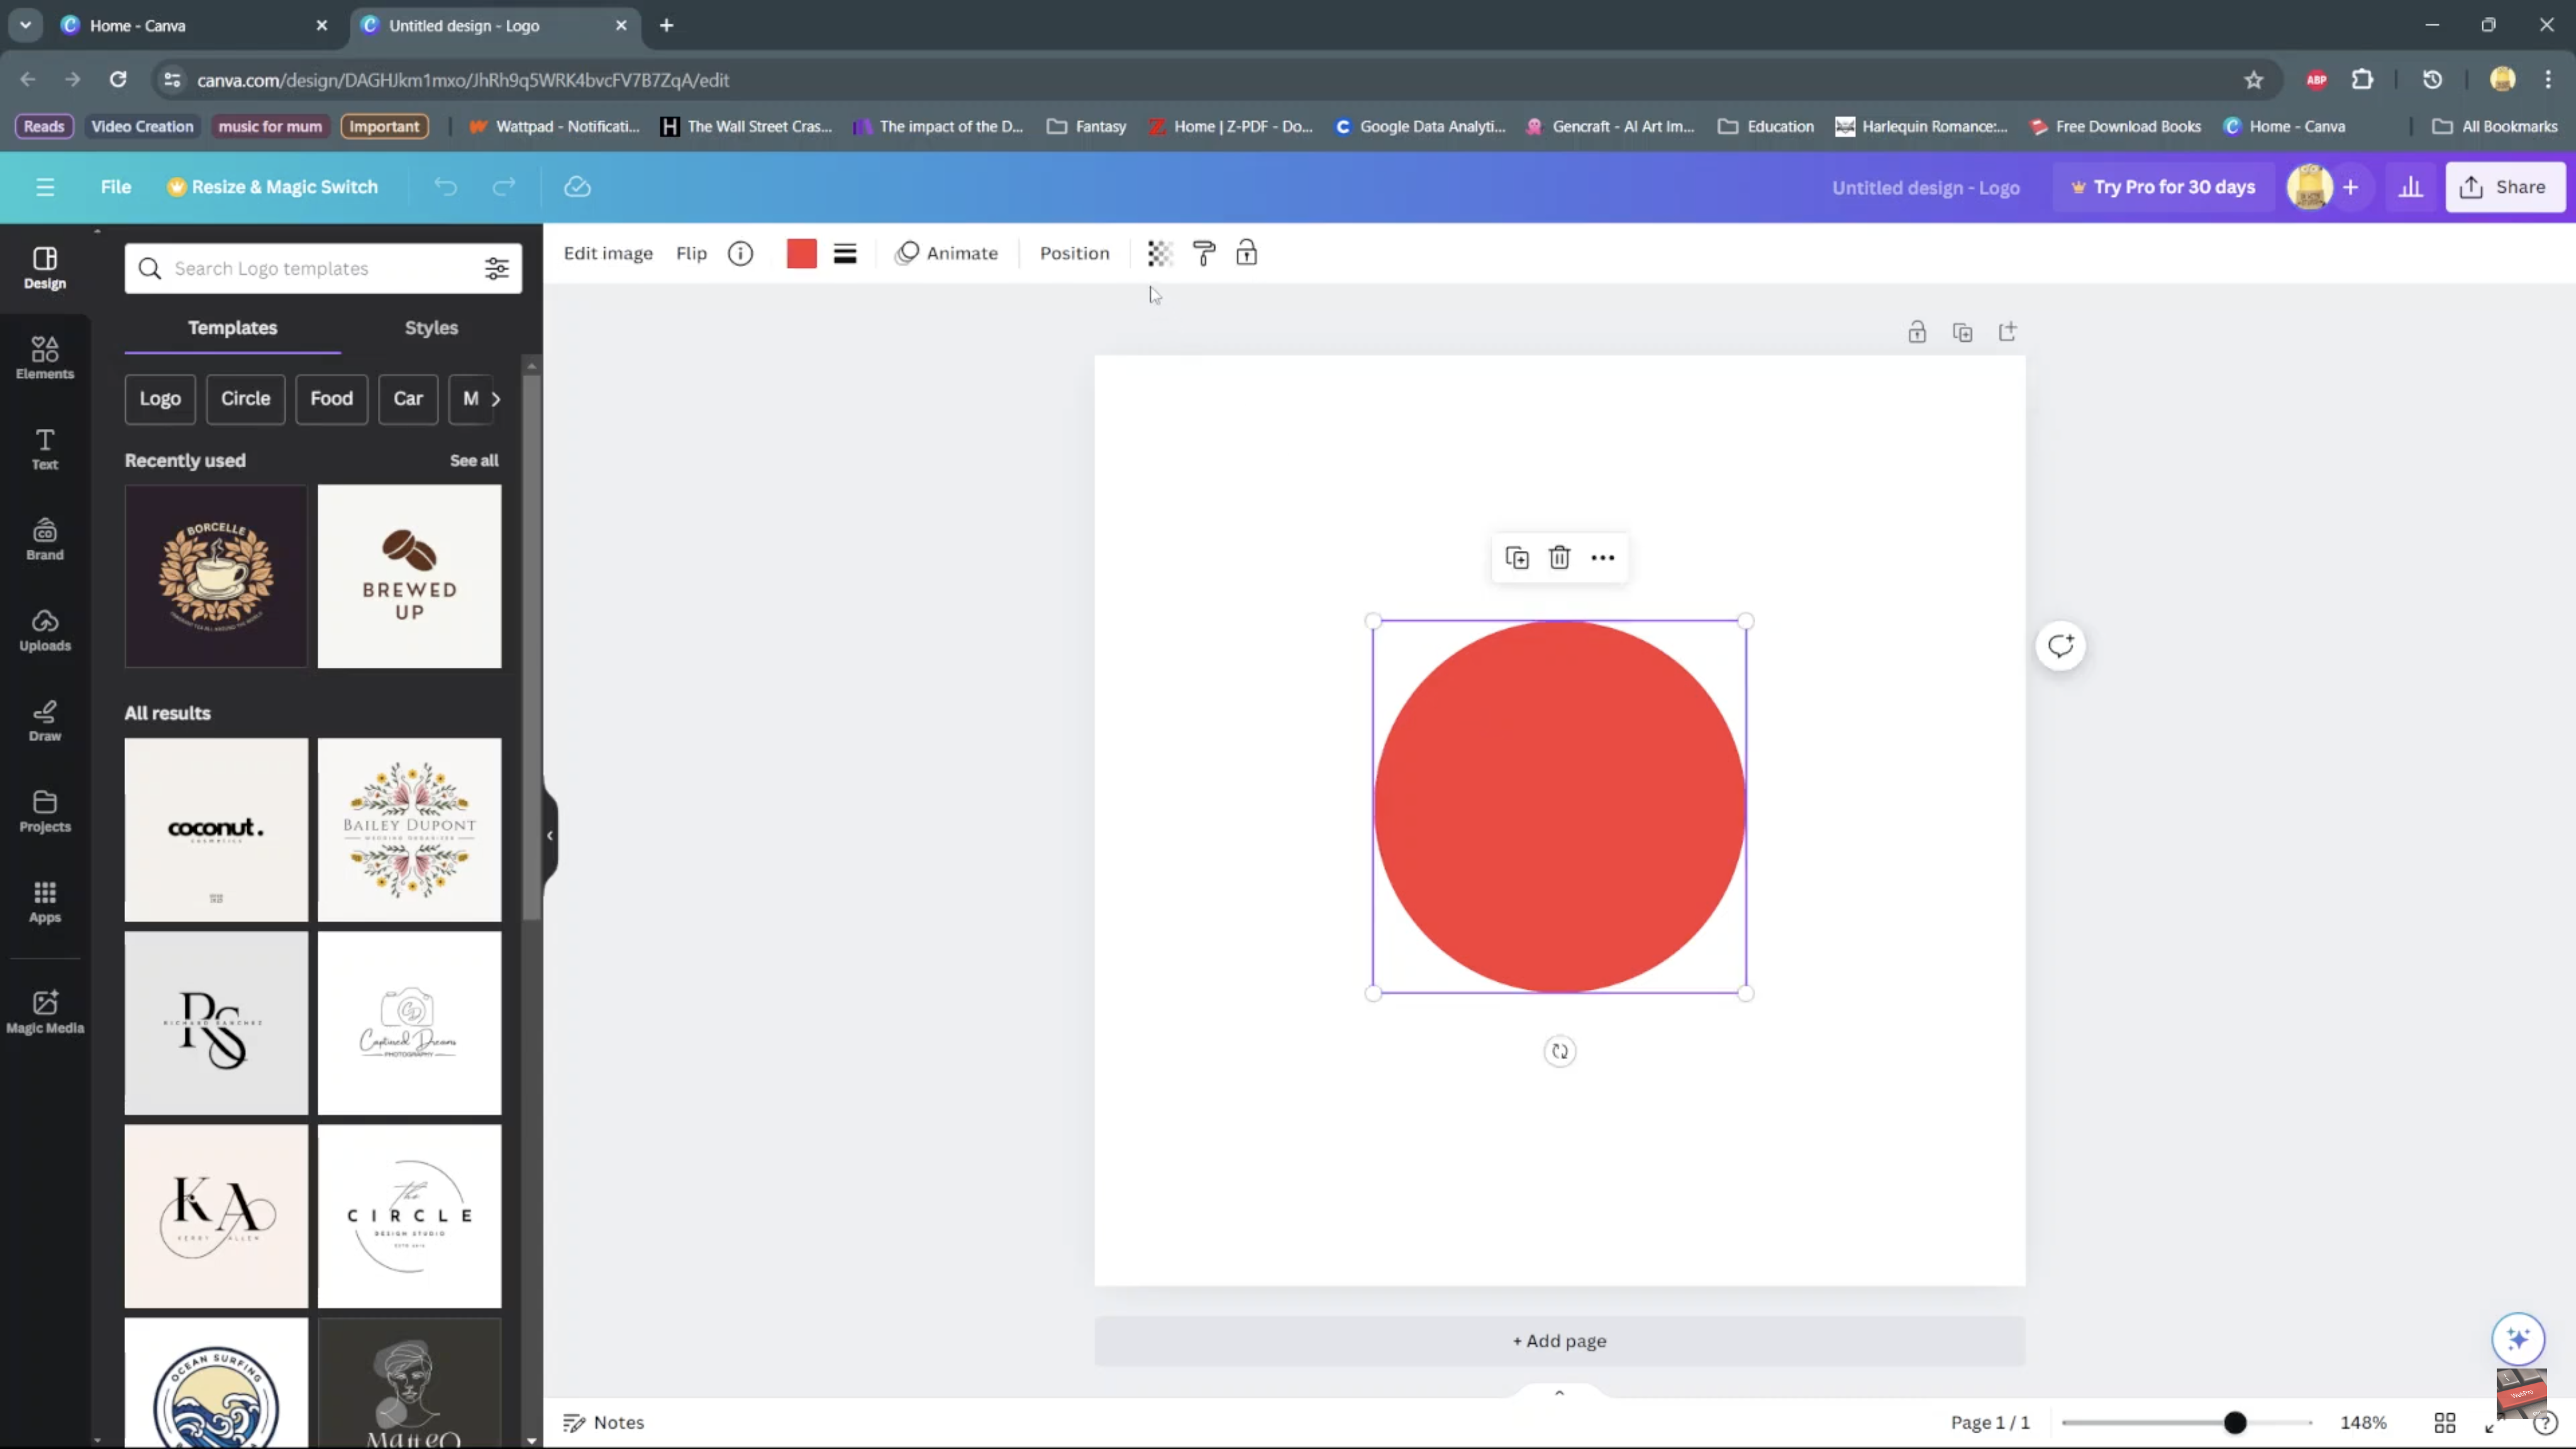This screenshot has height=1449, width=2576.
Task: Filter templates by Food chip
Action: [331, 398]
